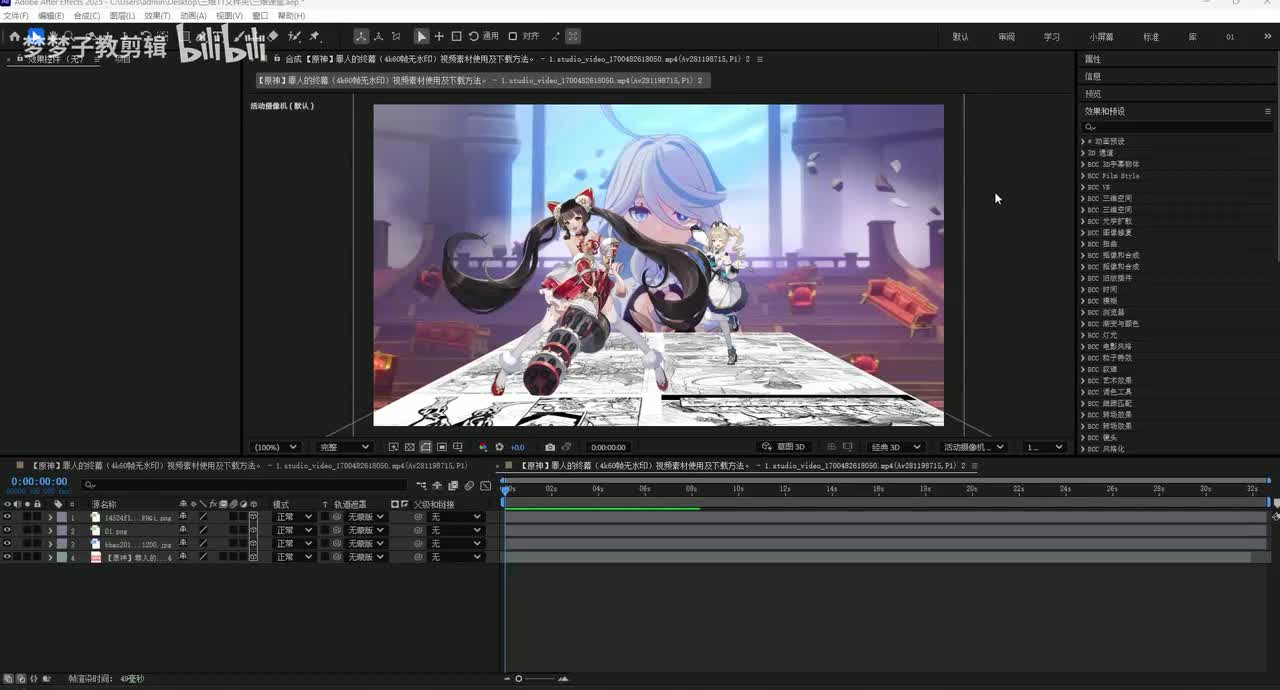Viewport: 1280px width, 690px height.
Task: Select the Eraser tool
Action: (x=272, y=36)
